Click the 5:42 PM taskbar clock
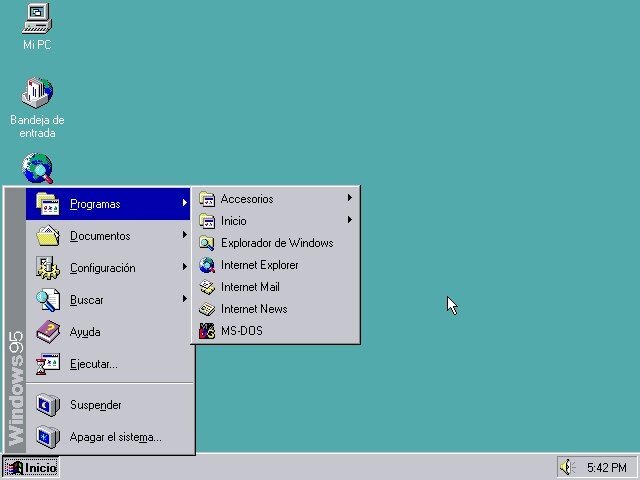 coord(607,467)
